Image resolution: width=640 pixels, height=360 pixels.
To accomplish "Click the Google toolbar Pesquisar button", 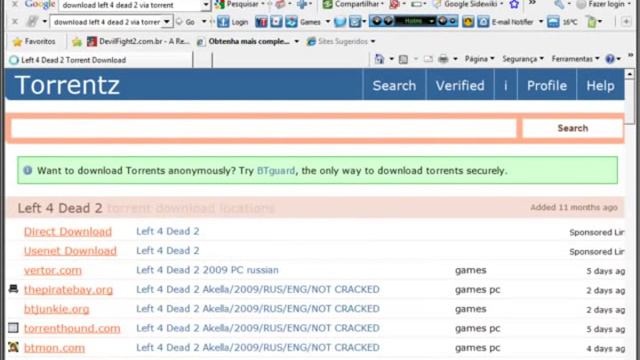I will [x=239, y=4].
